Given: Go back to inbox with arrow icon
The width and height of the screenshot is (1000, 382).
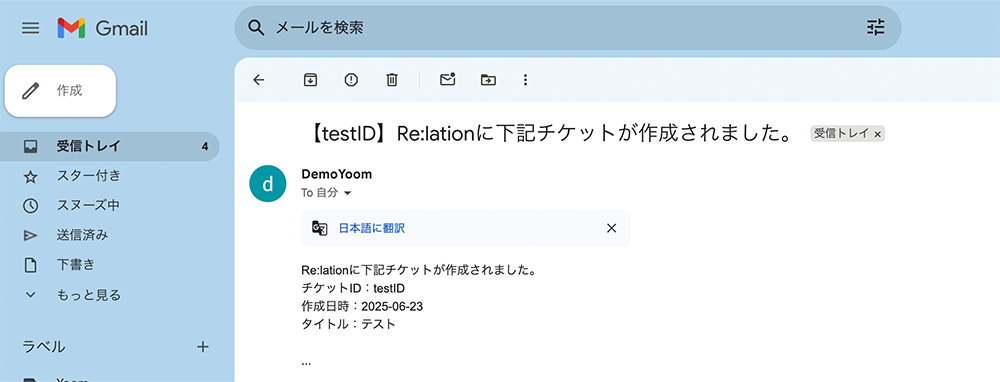Looking at the screenshot, I should click(x=258, y=80).
